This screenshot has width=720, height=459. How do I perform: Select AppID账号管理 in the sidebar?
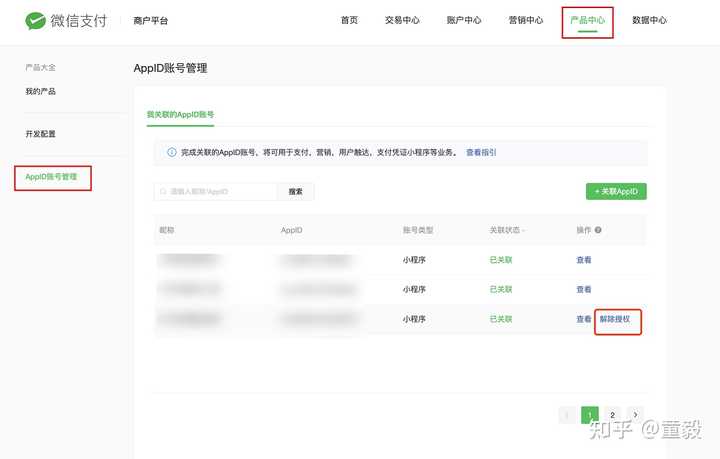coord(51,177)
